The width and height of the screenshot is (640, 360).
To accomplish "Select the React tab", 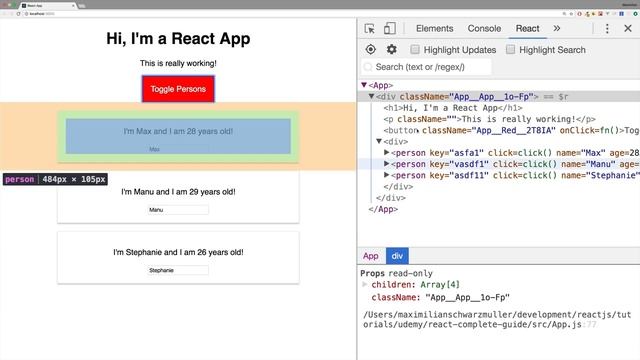I will tap(527, 29).
